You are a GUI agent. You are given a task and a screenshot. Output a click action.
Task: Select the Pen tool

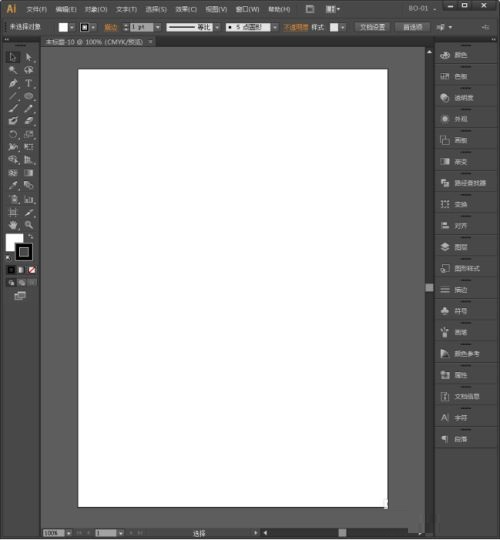pyautogui.click(x=13, y=83)
